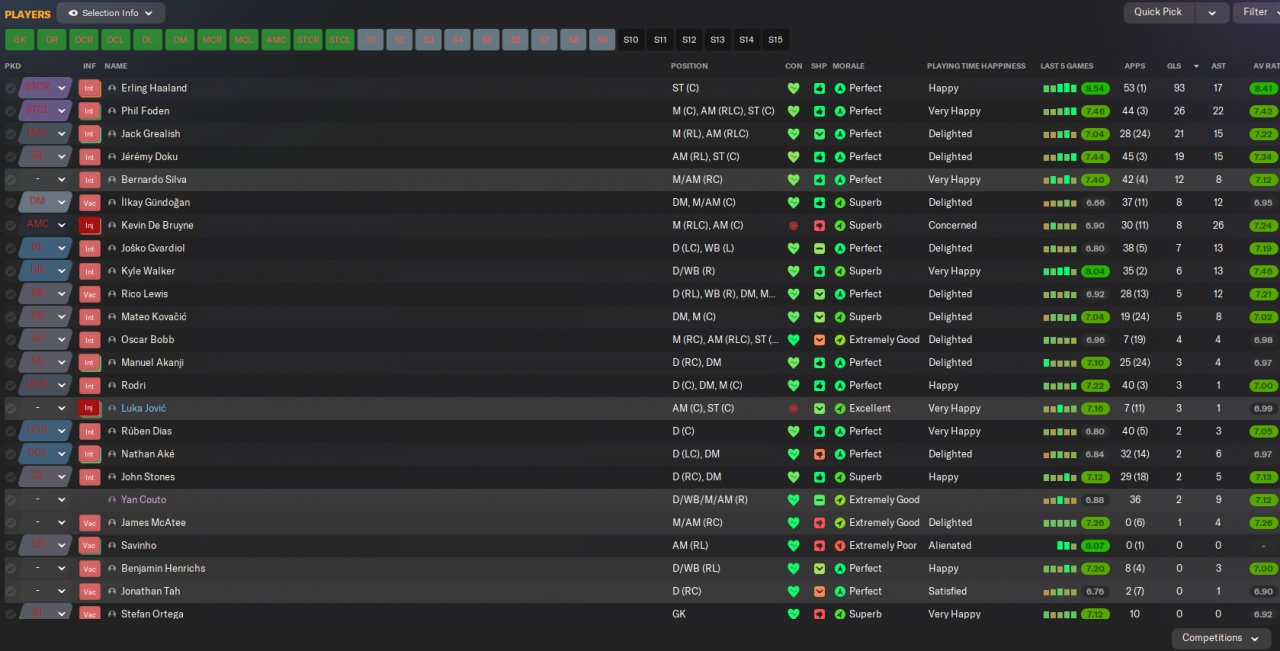Click the Vac badge next to İlkay Gündoğan
Image resolution: width=1280 pixels, height=651 pixels.
89,202
